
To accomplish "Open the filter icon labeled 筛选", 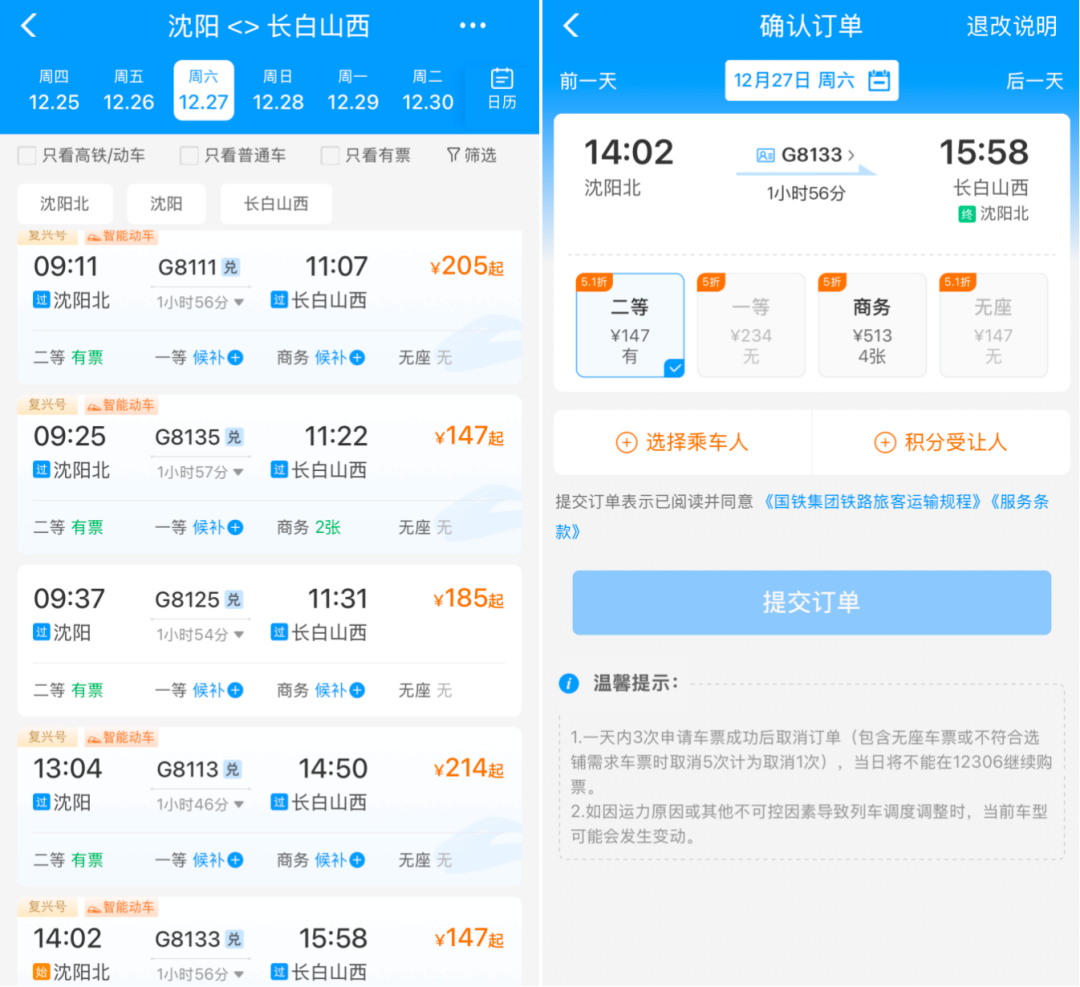I will point(470,155).
